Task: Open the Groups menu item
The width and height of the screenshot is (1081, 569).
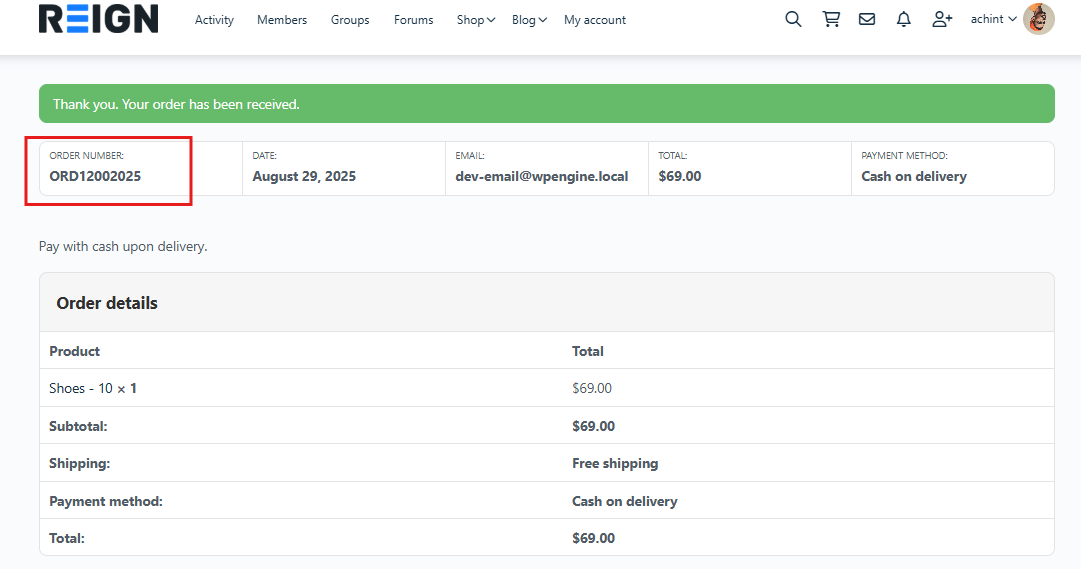Action: tap(350, 20)
